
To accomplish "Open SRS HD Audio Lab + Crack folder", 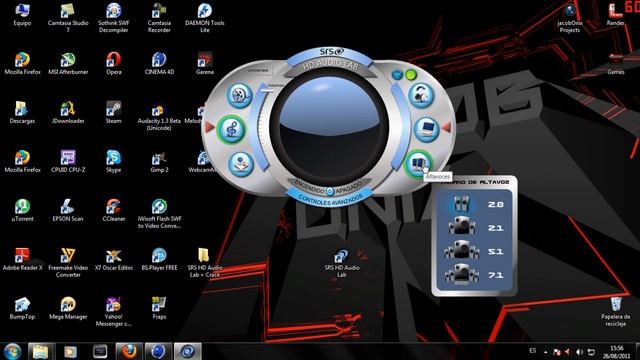I will click(x=204, y=263).
